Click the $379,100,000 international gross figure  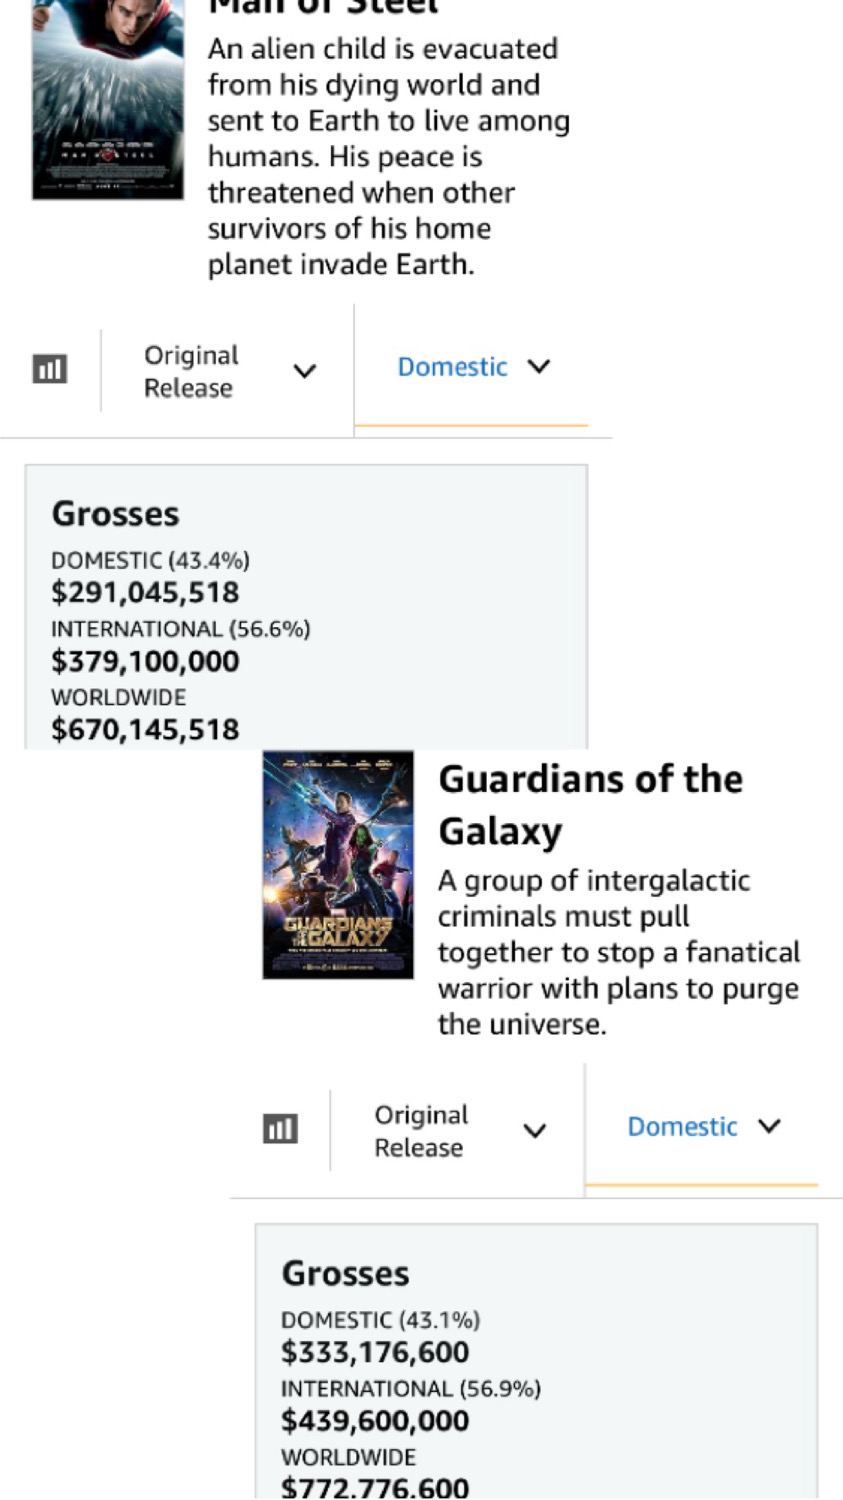point(146,661)
